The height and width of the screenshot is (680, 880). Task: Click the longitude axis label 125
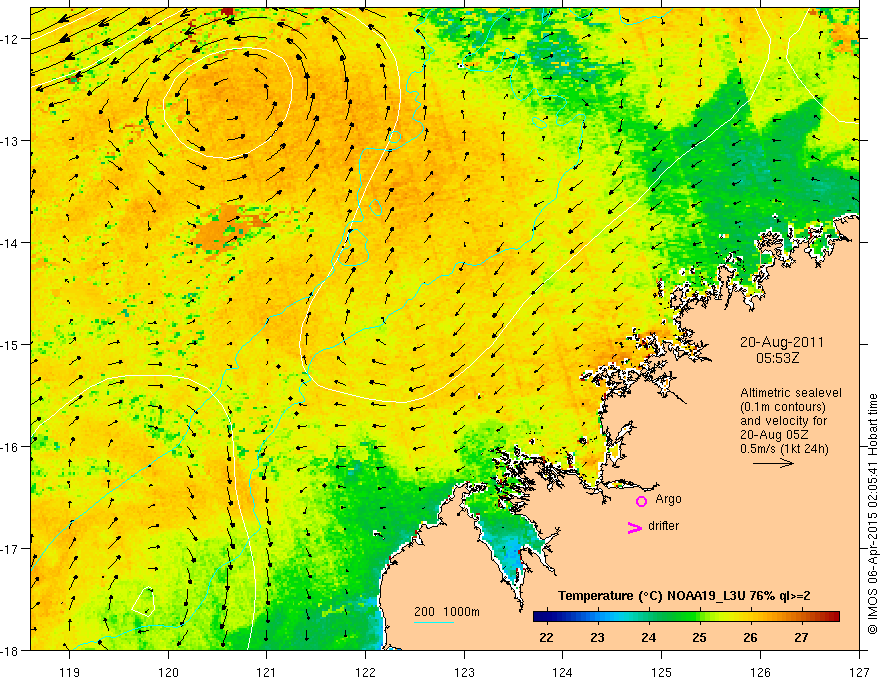662,672
